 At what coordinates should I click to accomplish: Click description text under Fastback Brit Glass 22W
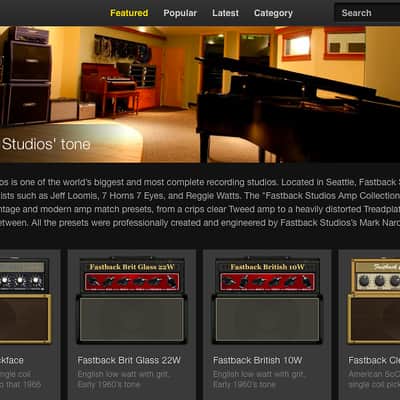[123, 379]
